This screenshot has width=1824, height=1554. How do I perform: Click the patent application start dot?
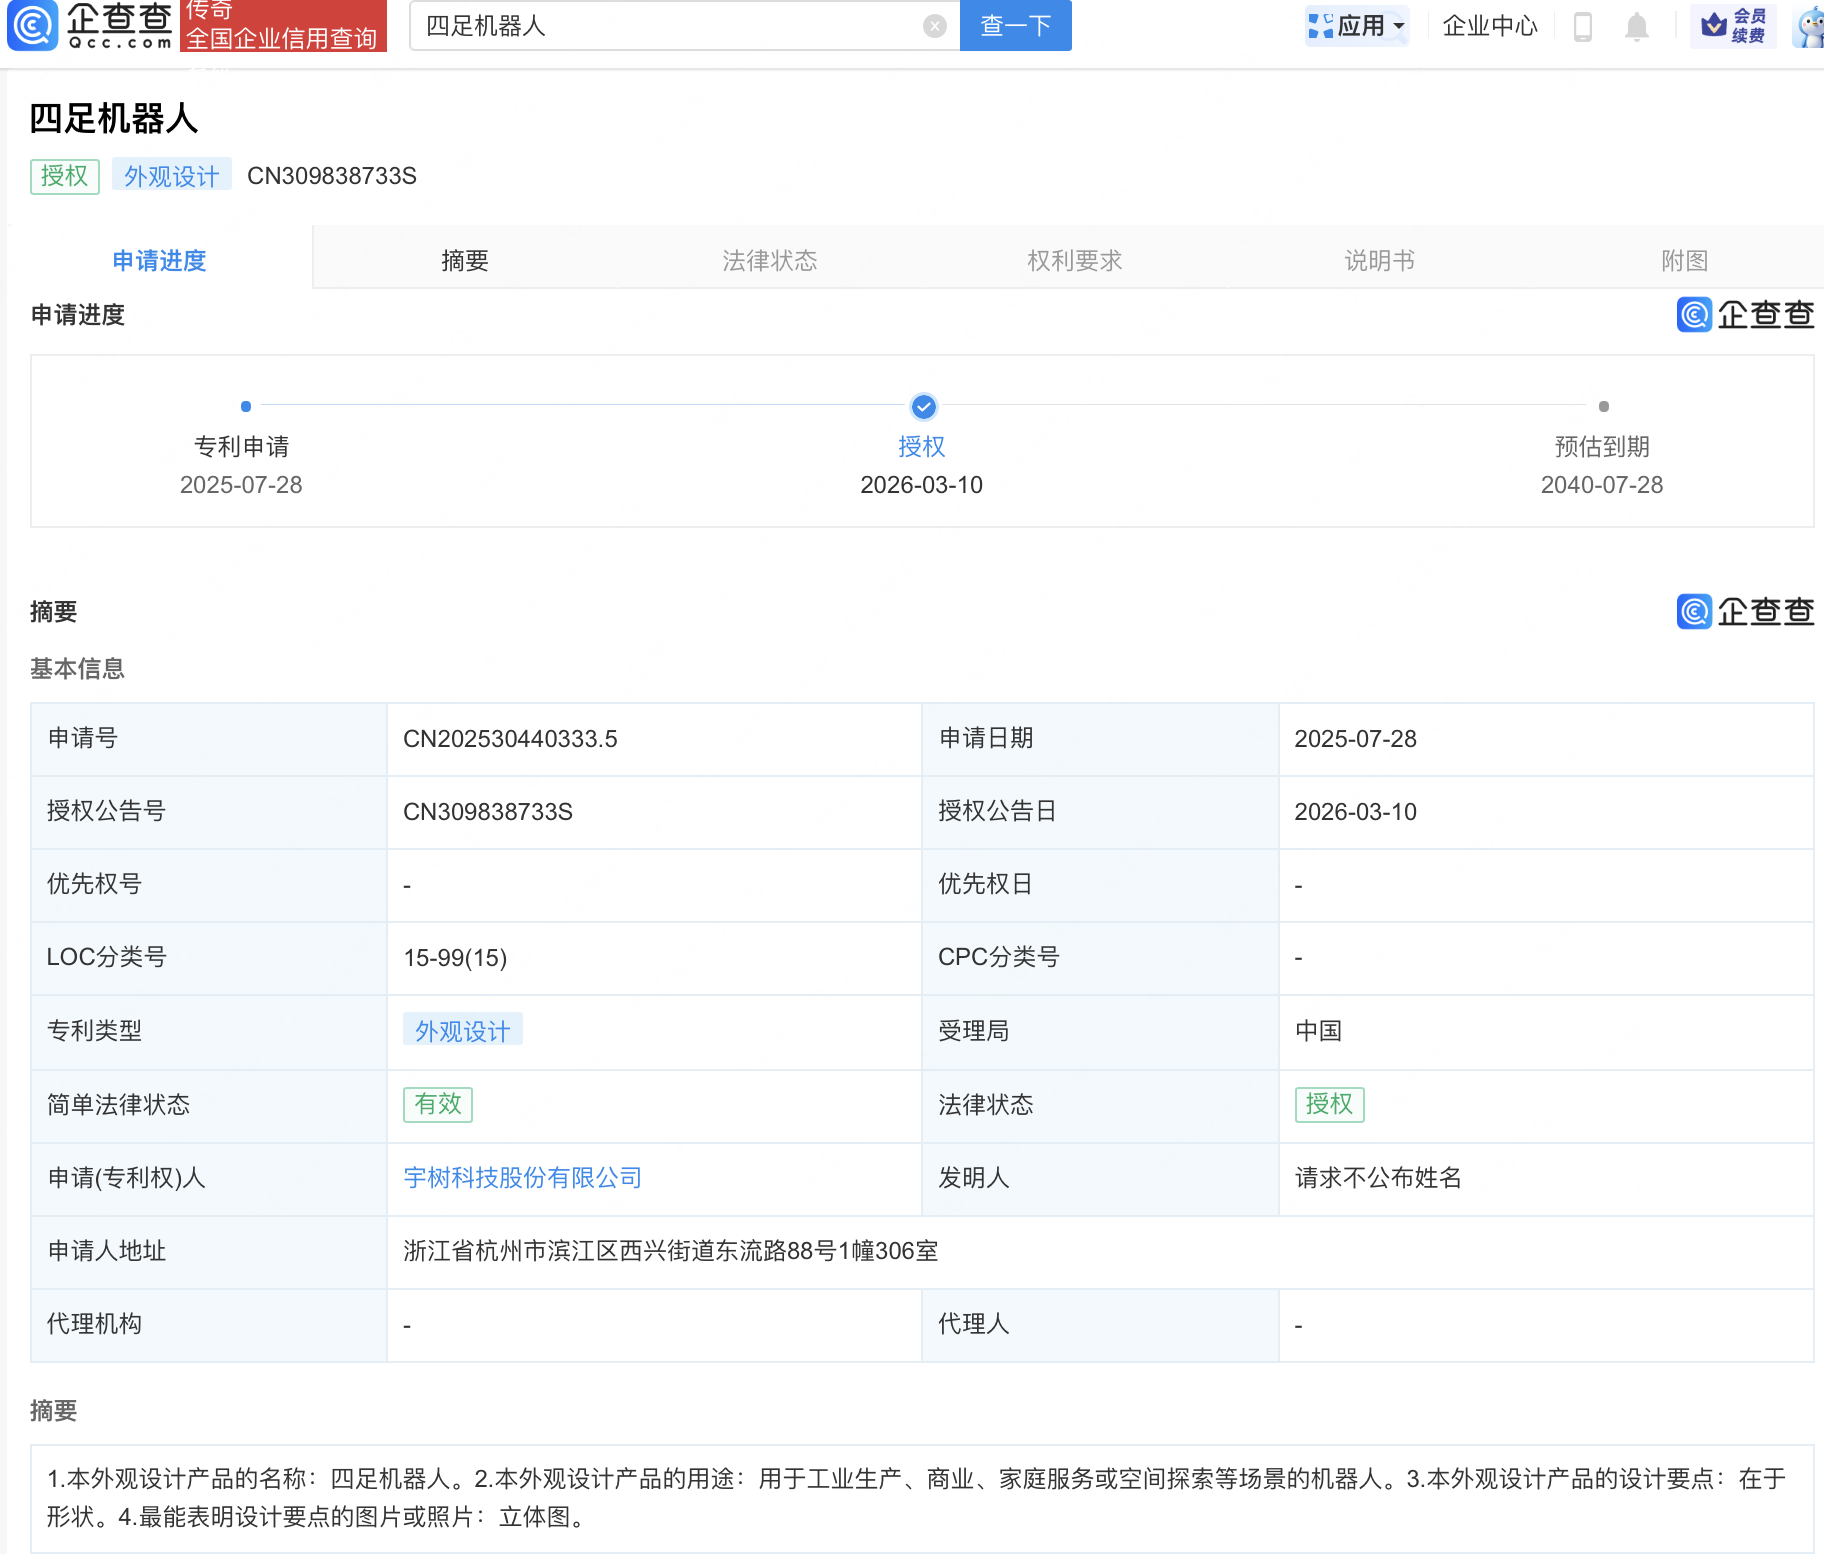point(246,407)
